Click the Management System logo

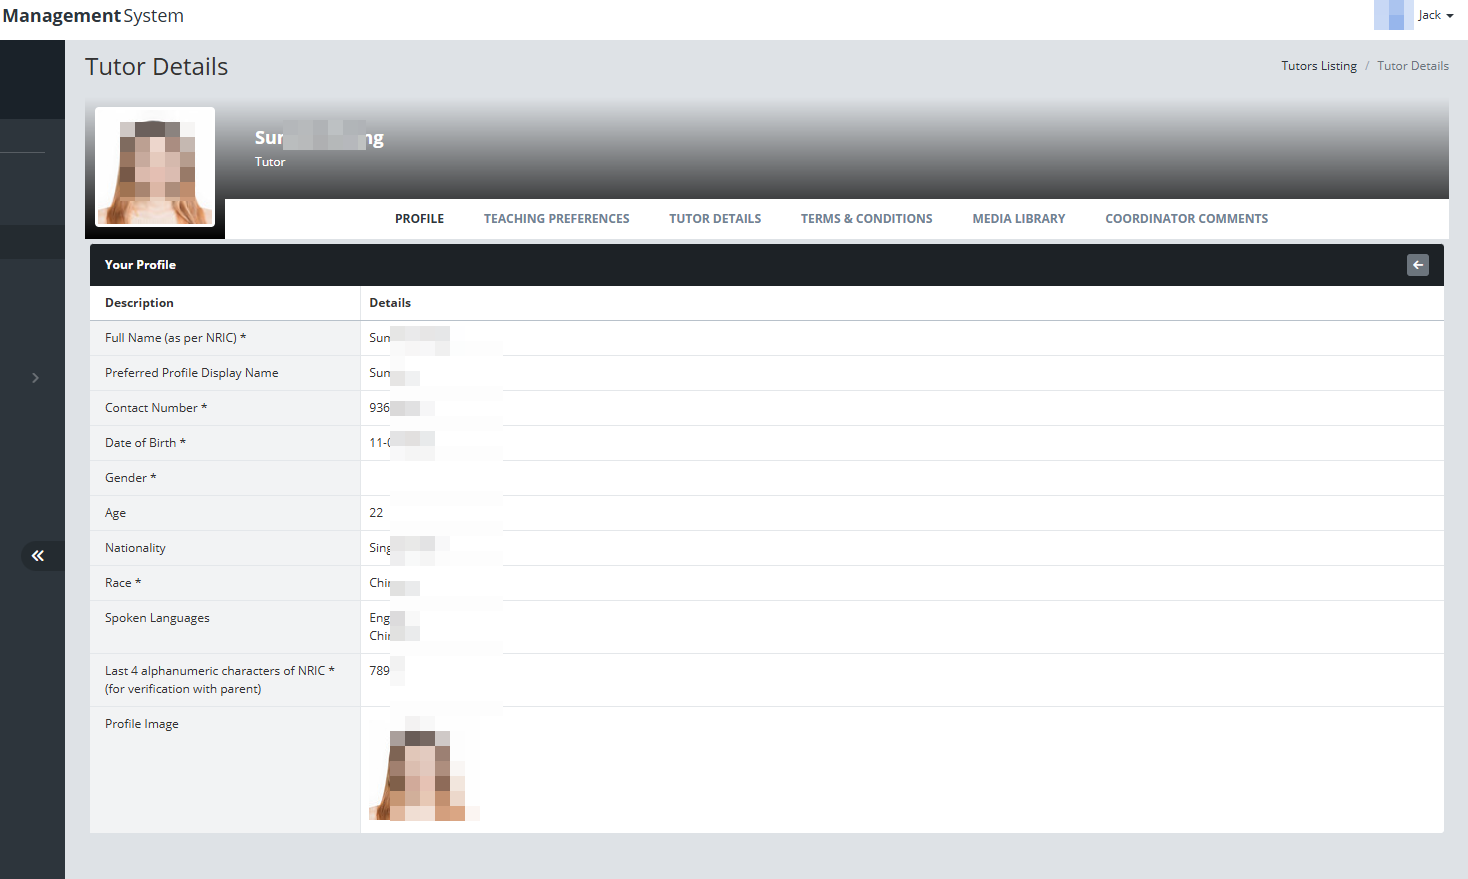(x=93, y=16)
